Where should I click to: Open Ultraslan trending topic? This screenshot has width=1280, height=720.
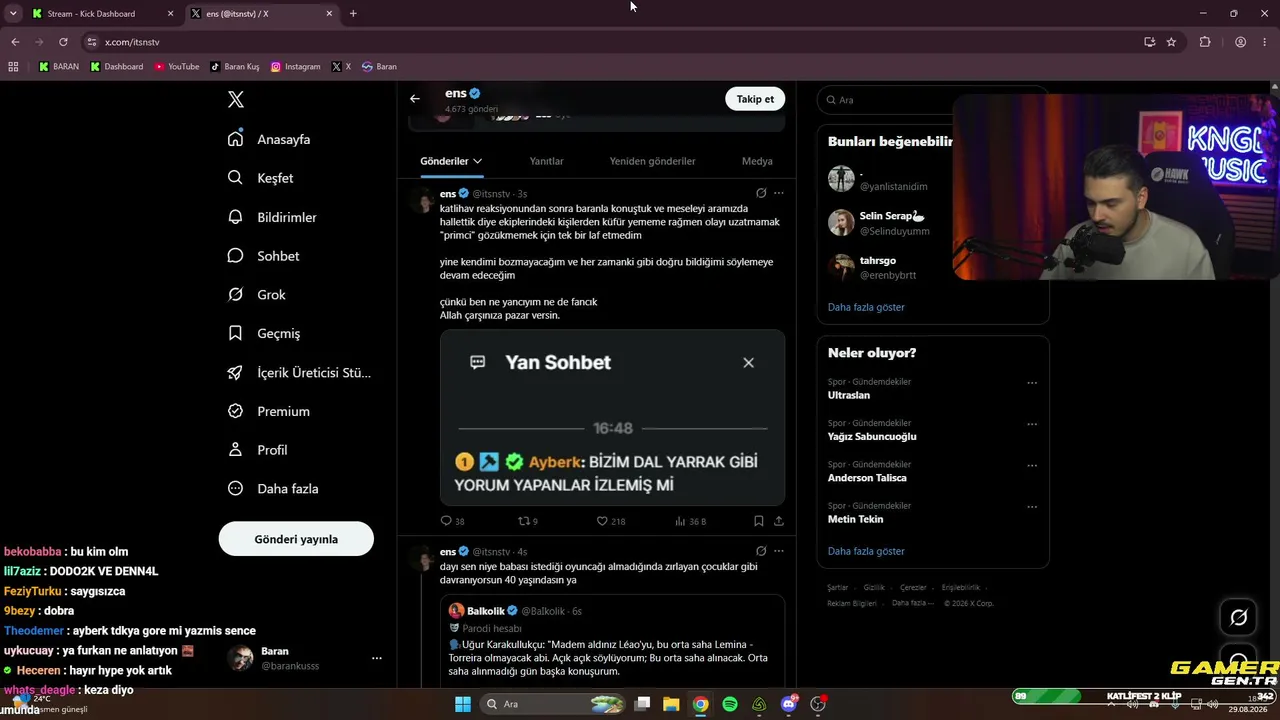tap(849, 395)
